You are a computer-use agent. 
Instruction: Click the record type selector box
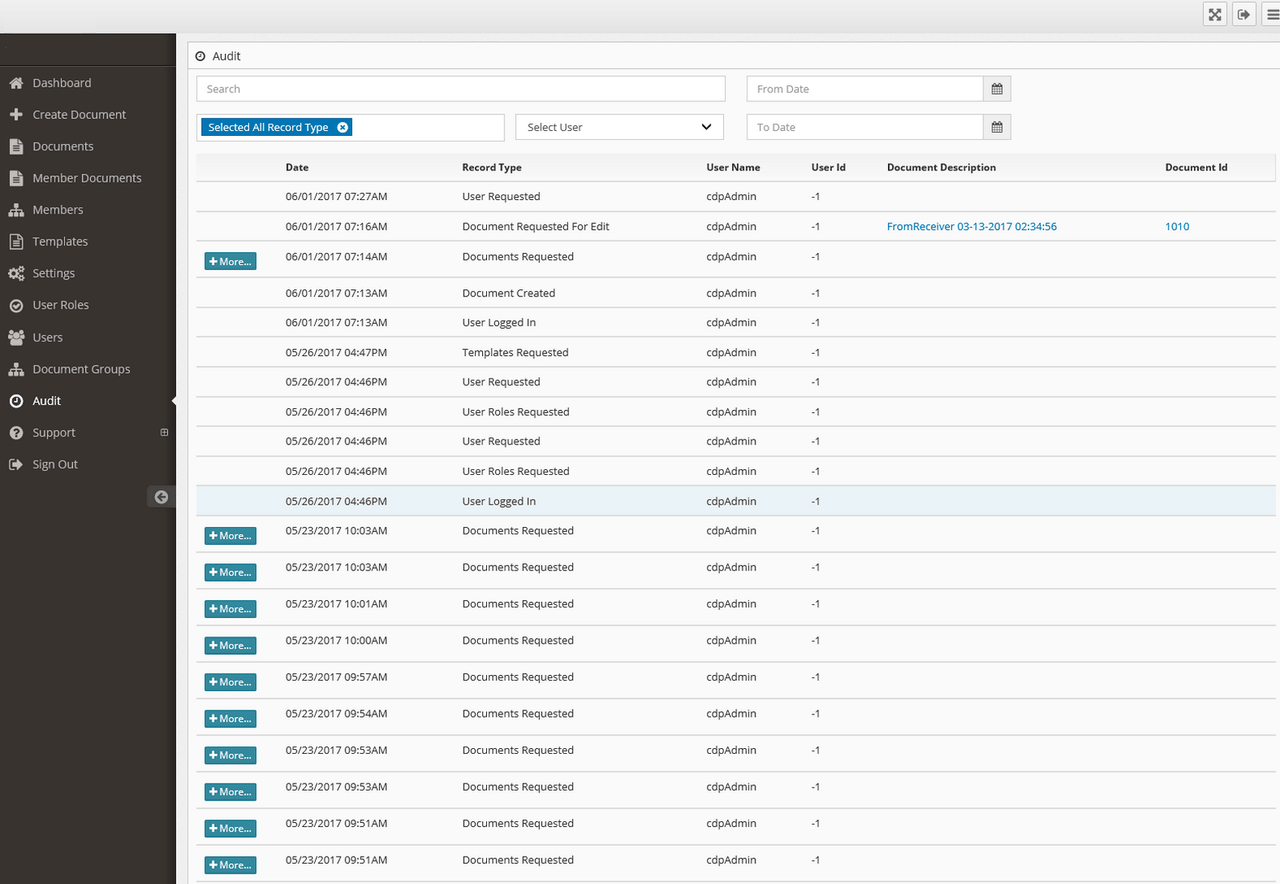click(350, 127)
